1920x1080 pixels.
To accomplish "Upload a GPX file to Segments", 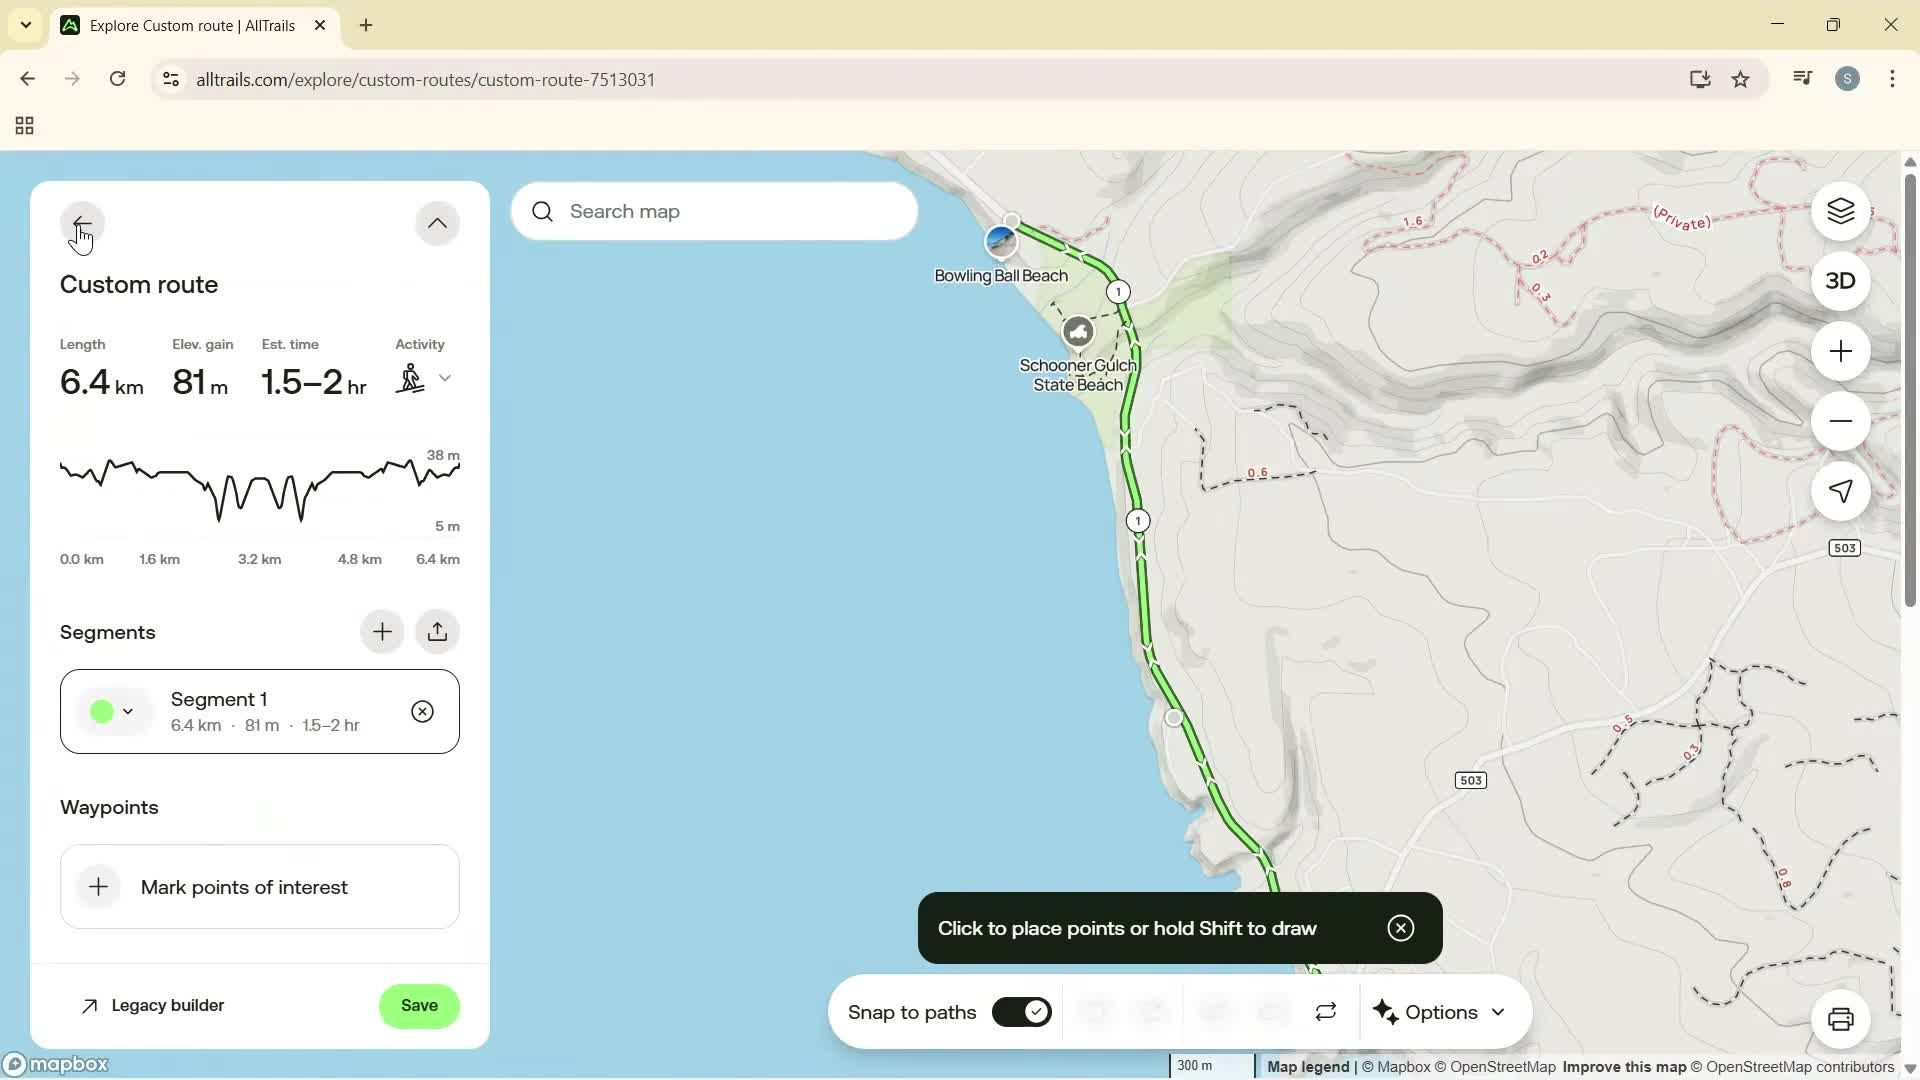I will click(438, 631).
